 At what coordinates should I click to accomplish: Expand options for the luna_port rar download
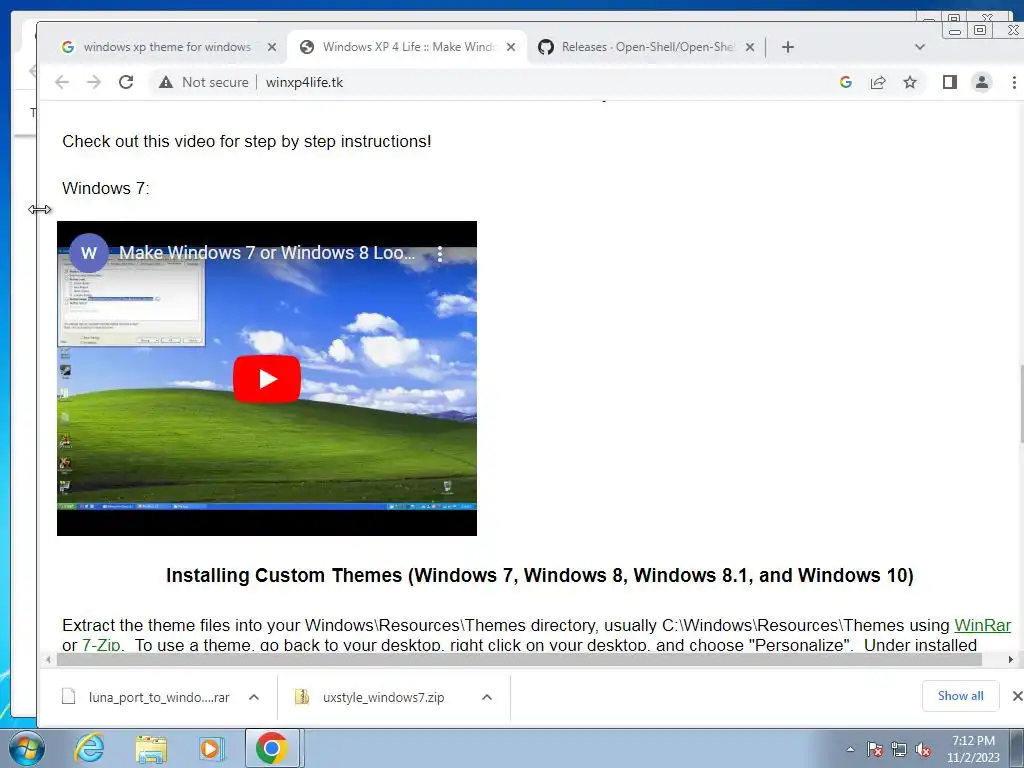point(254,697)
